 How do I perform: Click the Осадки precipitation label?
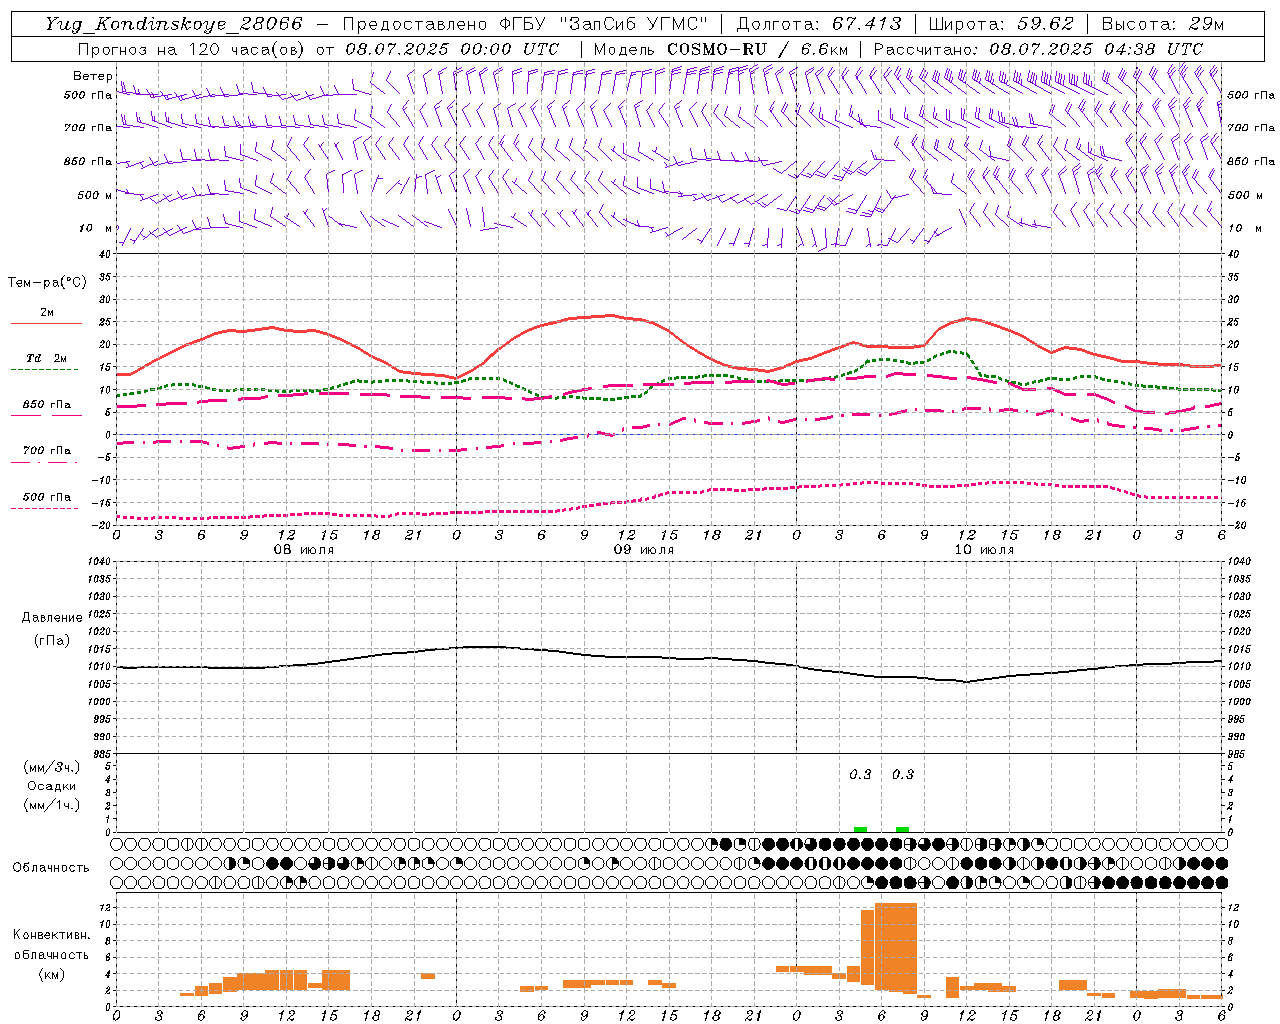point(52,786)
